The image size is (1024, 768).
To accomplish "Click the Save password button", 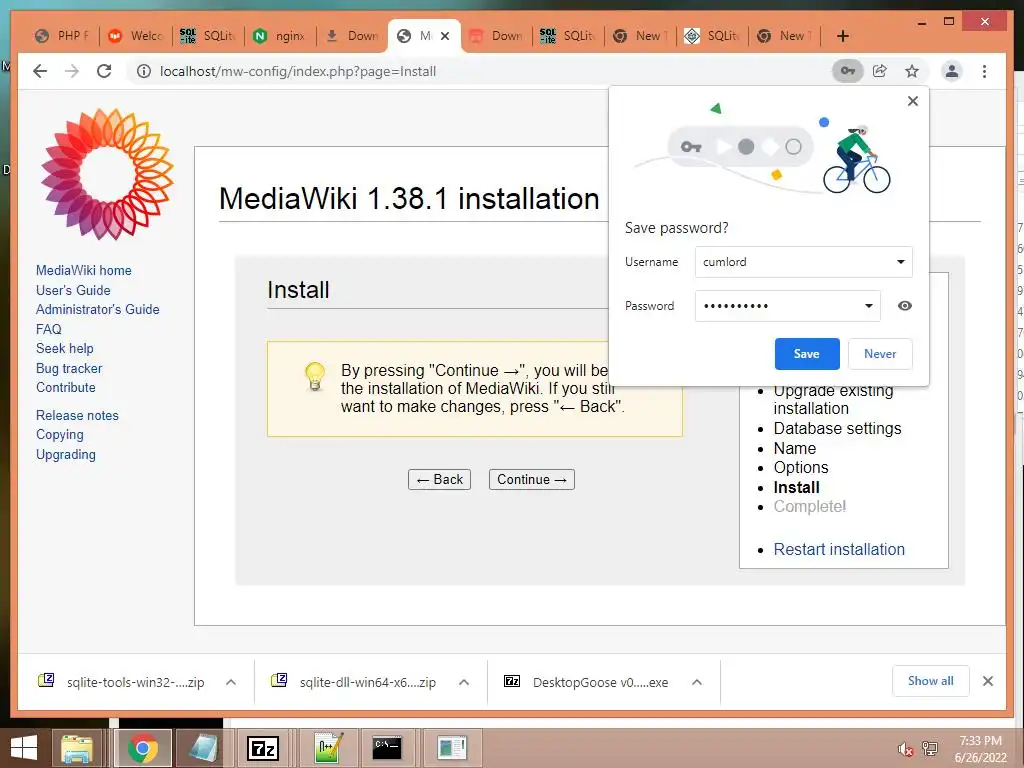I will (807, 354).
